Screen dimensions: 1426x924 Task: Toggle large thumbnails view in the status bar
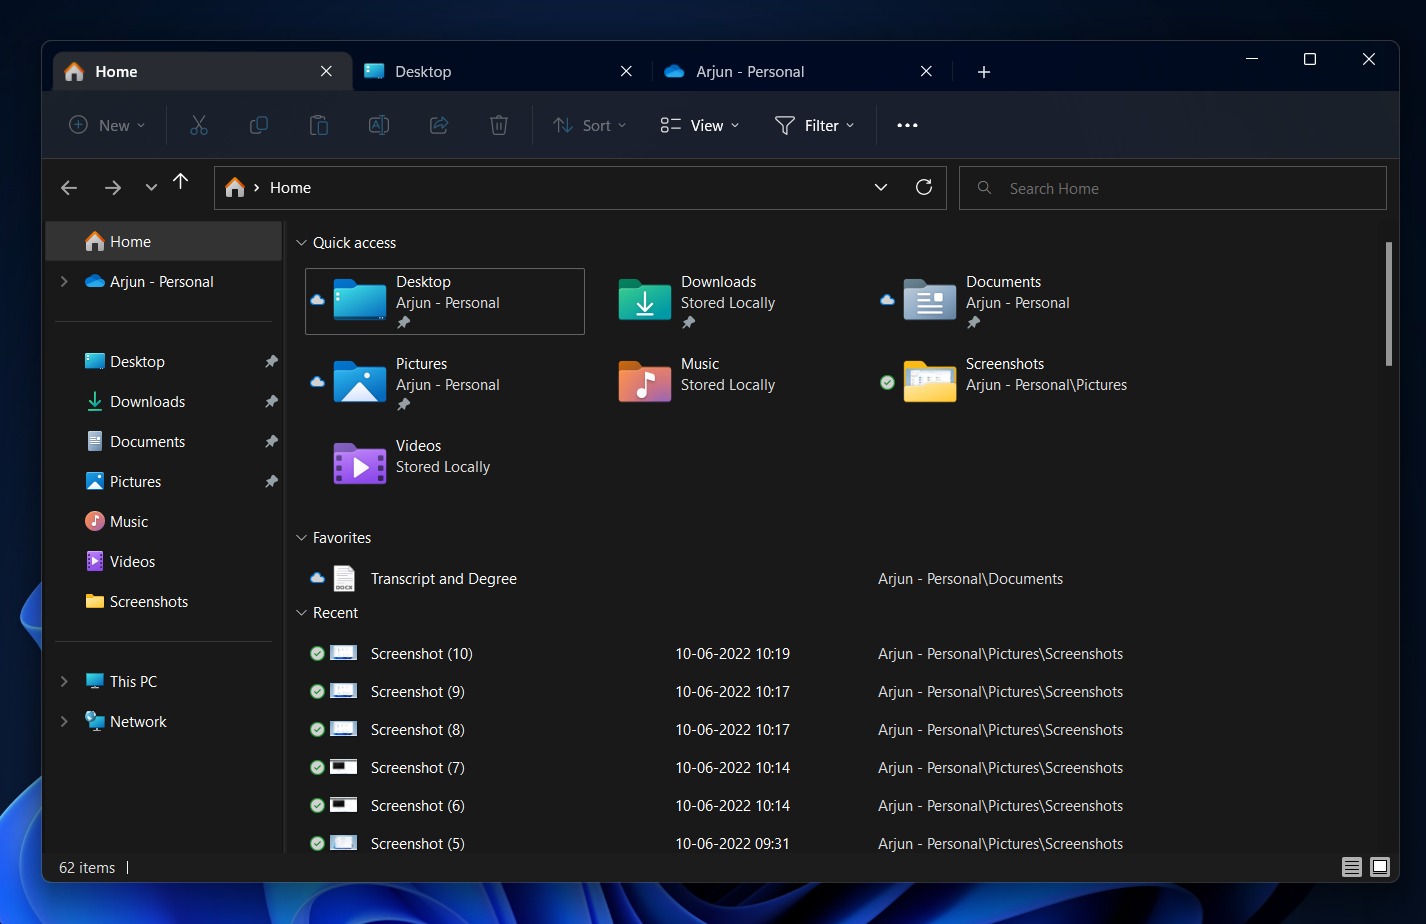click(1380, 867)
